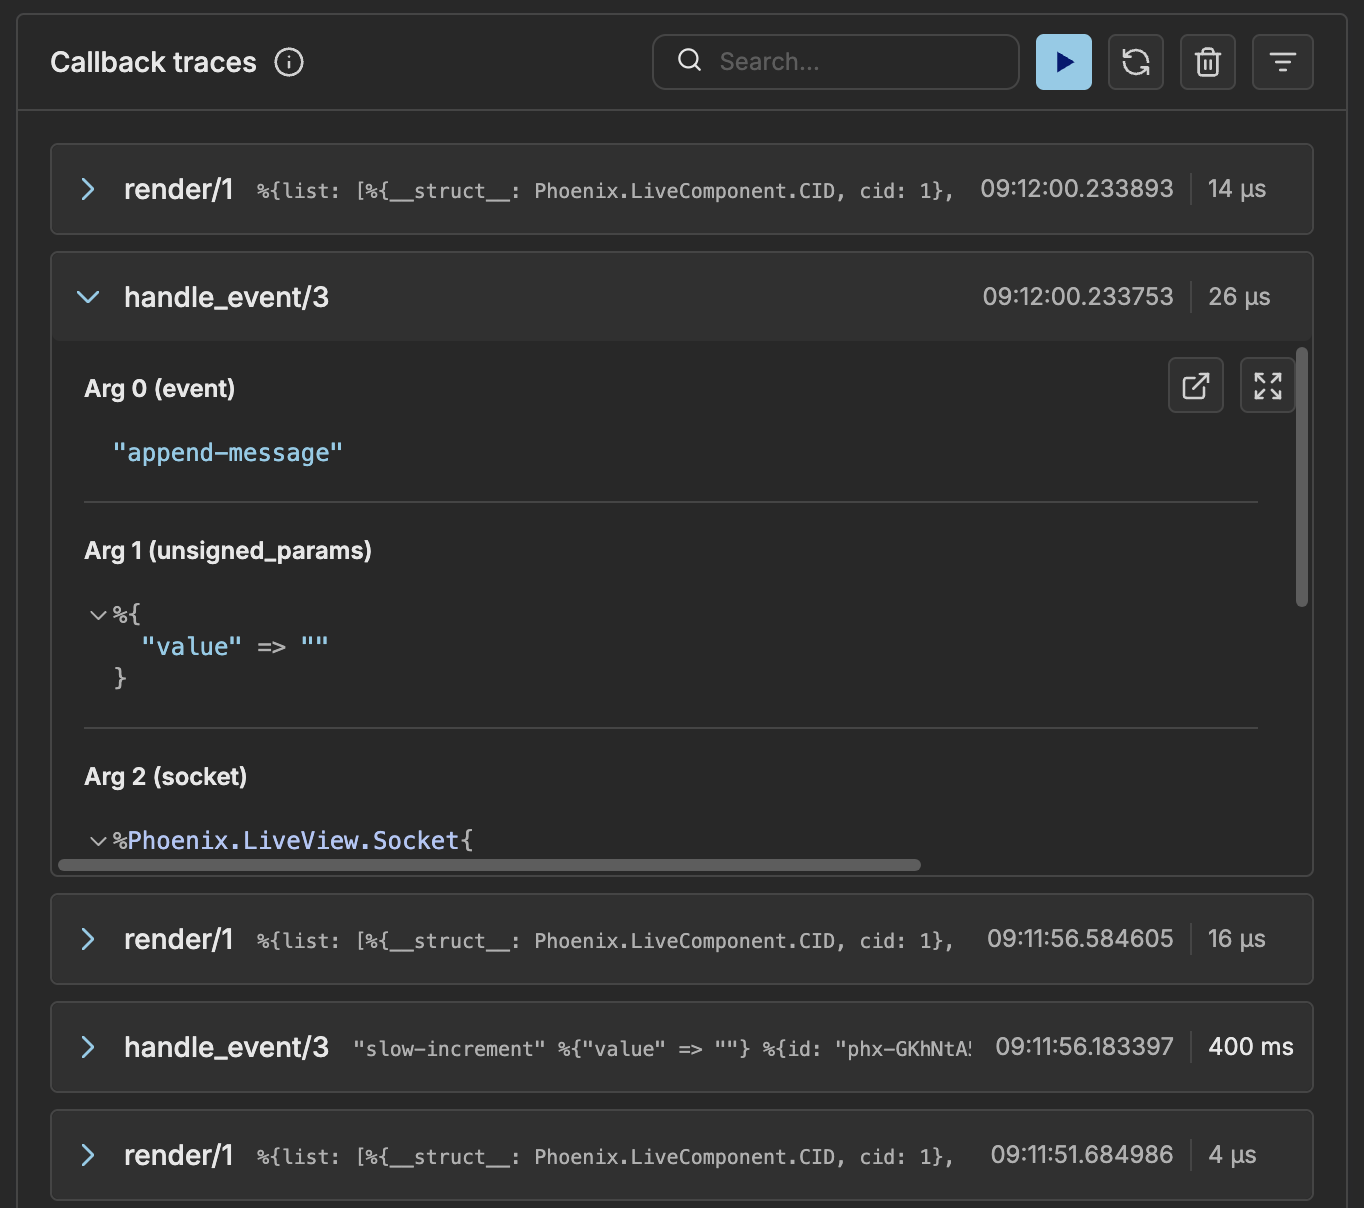Image resolution: width=1364 pixels, height=1208 pixels.
Task: Focus the Search traces input field
Action: (835, 62)
